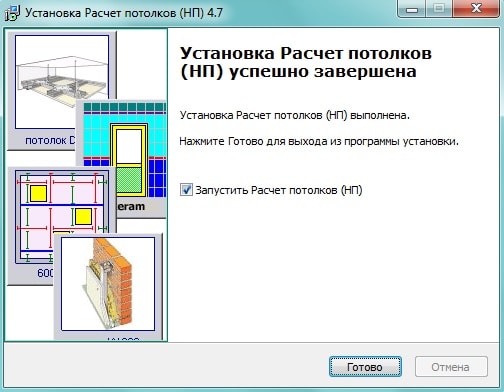Image resolution: width=504 pixels, height=392 pixels.
Task: Close the installer window with X
Action: coord(476,8)
